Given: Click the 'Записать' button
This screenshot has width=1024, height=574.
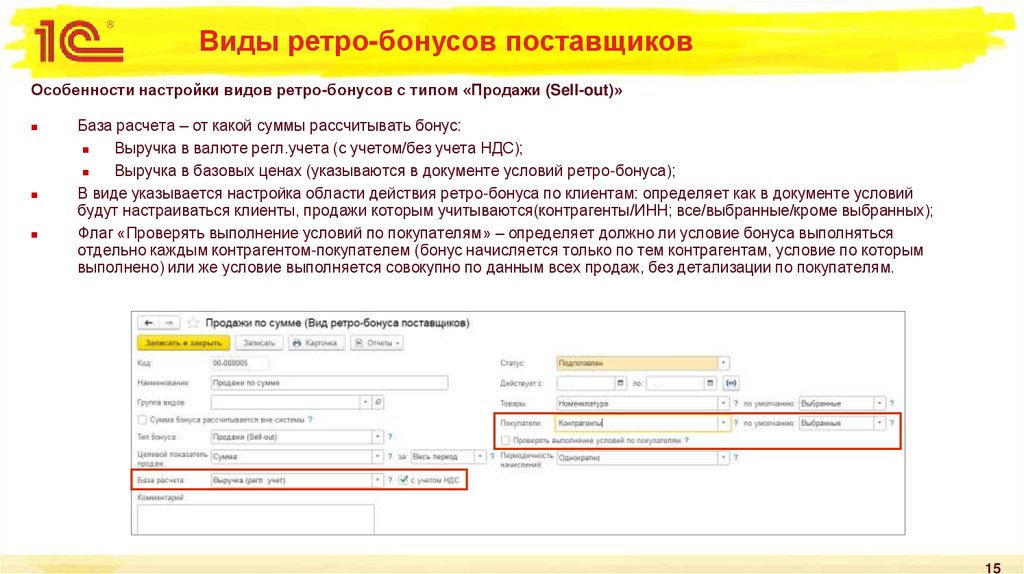Looking at the screenshot, I should 259,343.
